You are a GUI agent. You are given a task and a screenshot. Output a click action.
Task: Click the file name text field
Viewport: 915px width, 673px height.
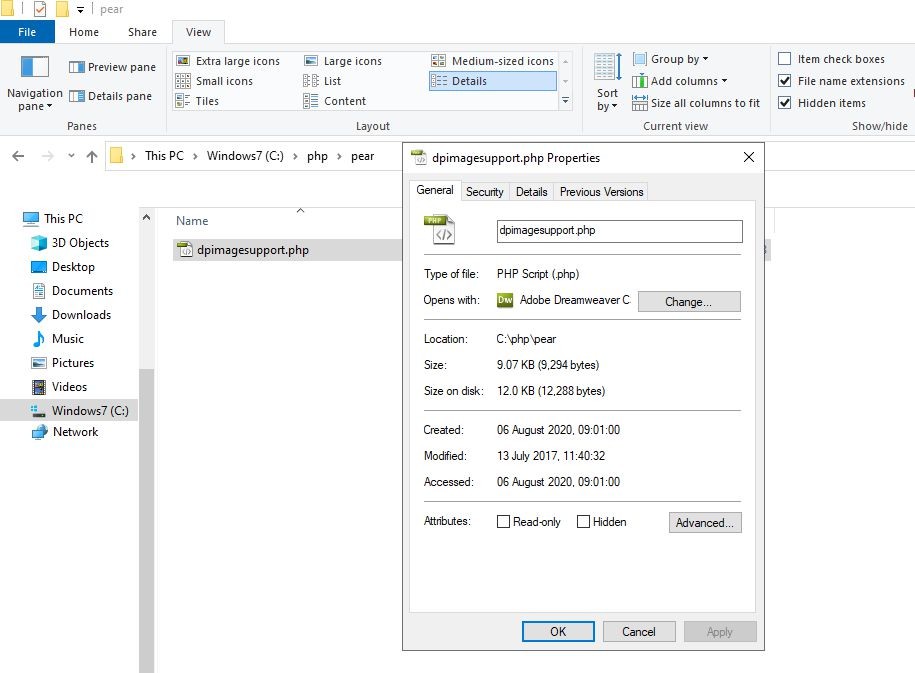[619, 231]
